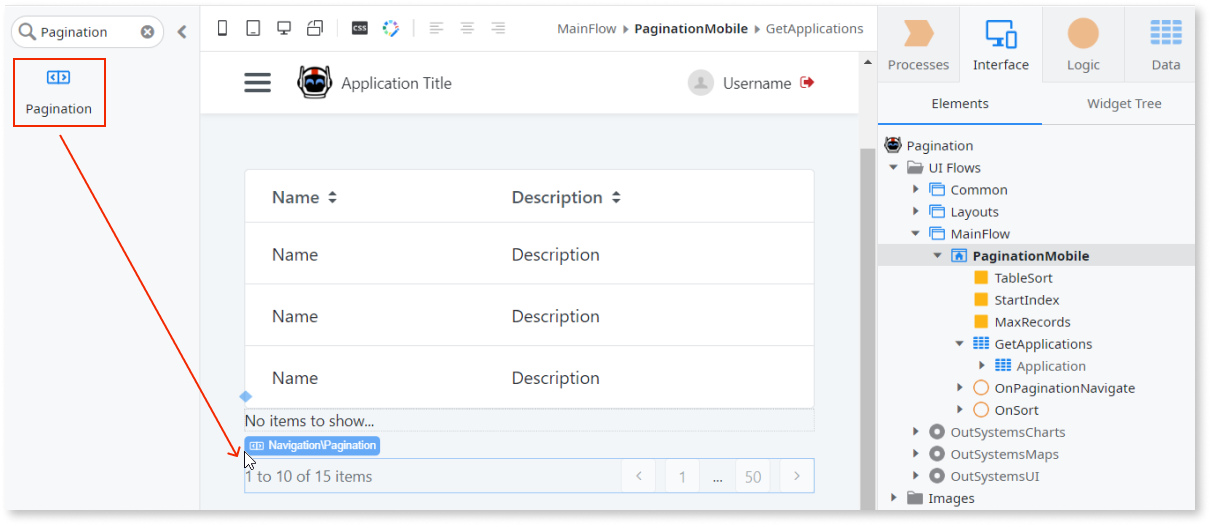Collapse the toolbox panel with chevron
This screenshot has height=525, width=1210.
coord(182,32)
